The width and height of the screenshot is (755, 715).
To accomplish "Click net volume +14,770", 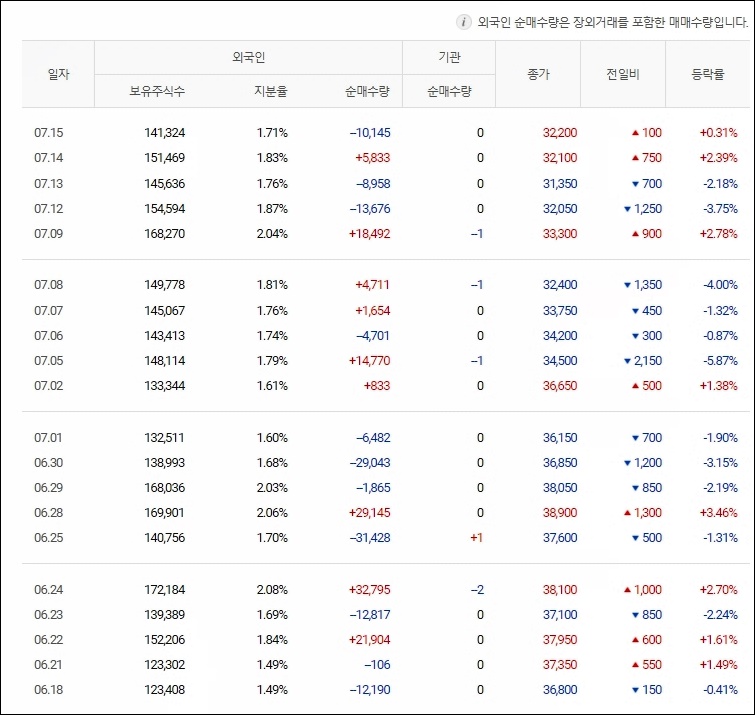I will pyautogui.click(x=369, y=361).
